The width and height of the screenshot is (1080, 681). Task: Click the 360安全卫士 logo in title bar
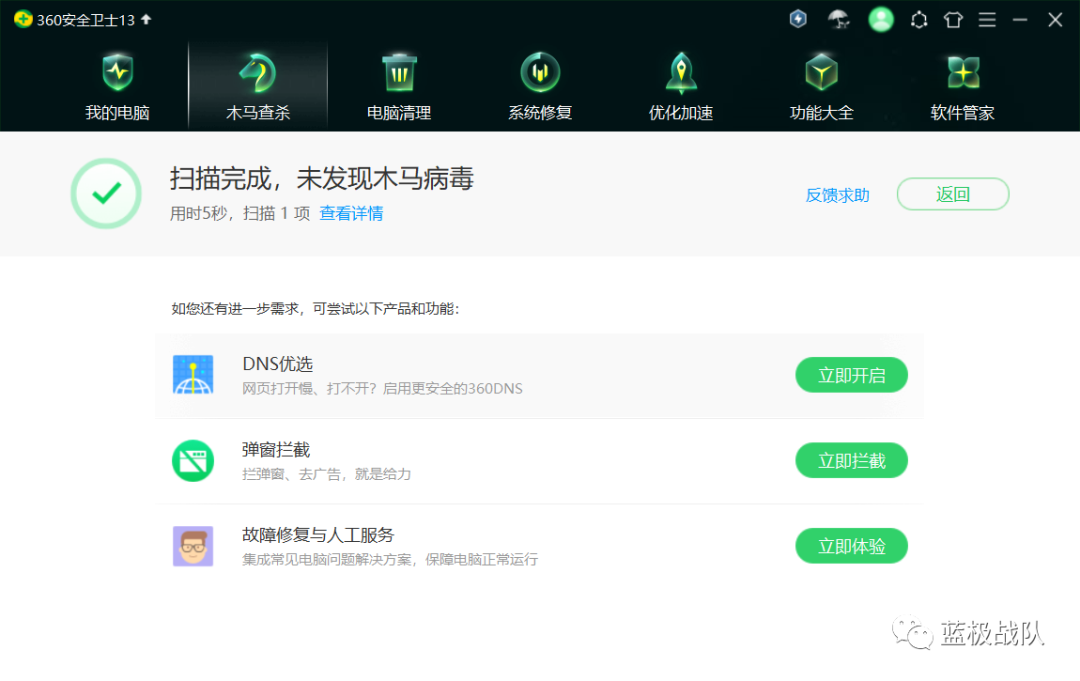click(x=23, y=19)
